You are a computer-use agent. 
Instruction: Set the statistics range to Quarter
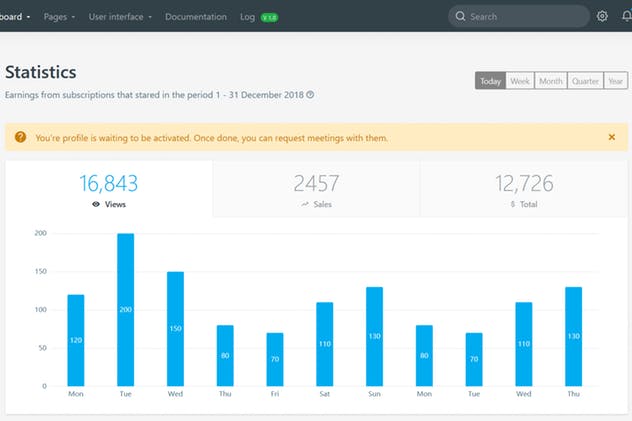584,81
